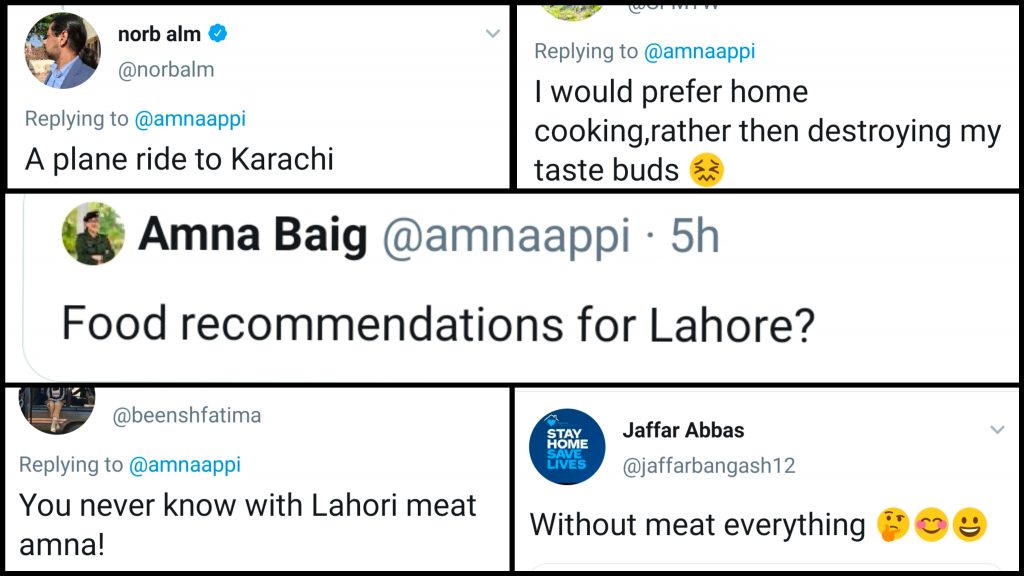Click the thinking face emoji in Jaffar's tweet
Viewport: 1024px width, 576px height.
892,525
